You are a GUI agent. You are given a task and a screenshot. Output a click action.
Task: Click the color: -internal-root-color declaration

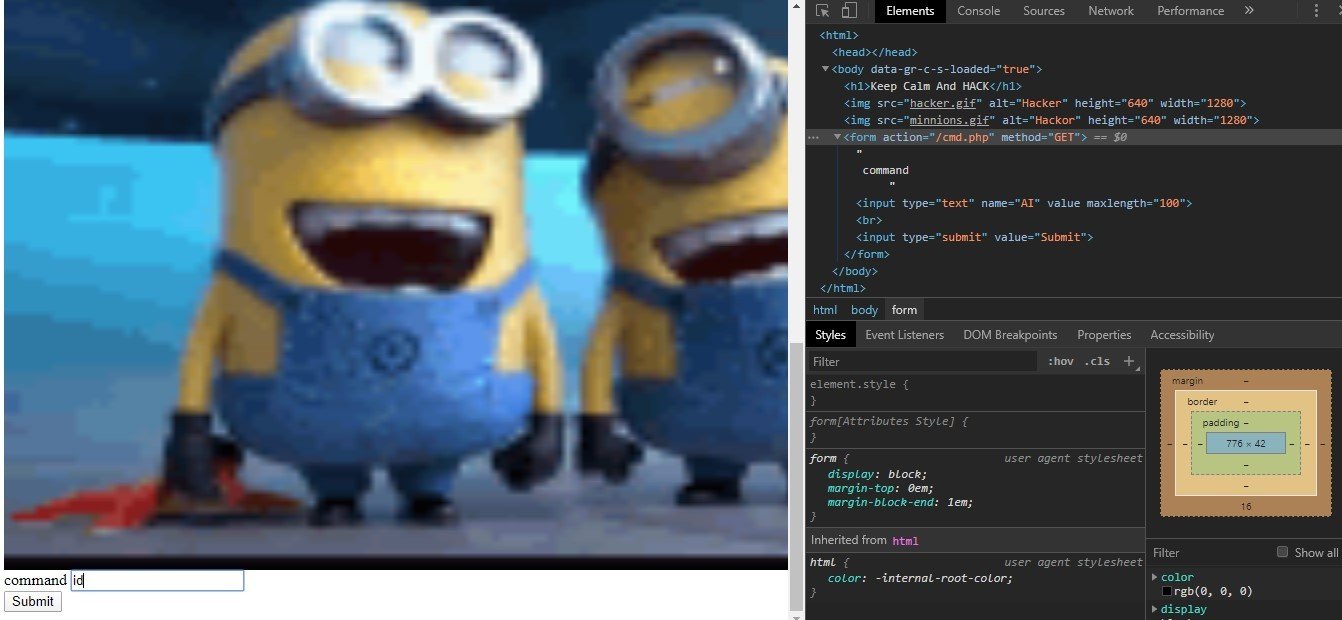pyautogui.click(x=920, y=578)
